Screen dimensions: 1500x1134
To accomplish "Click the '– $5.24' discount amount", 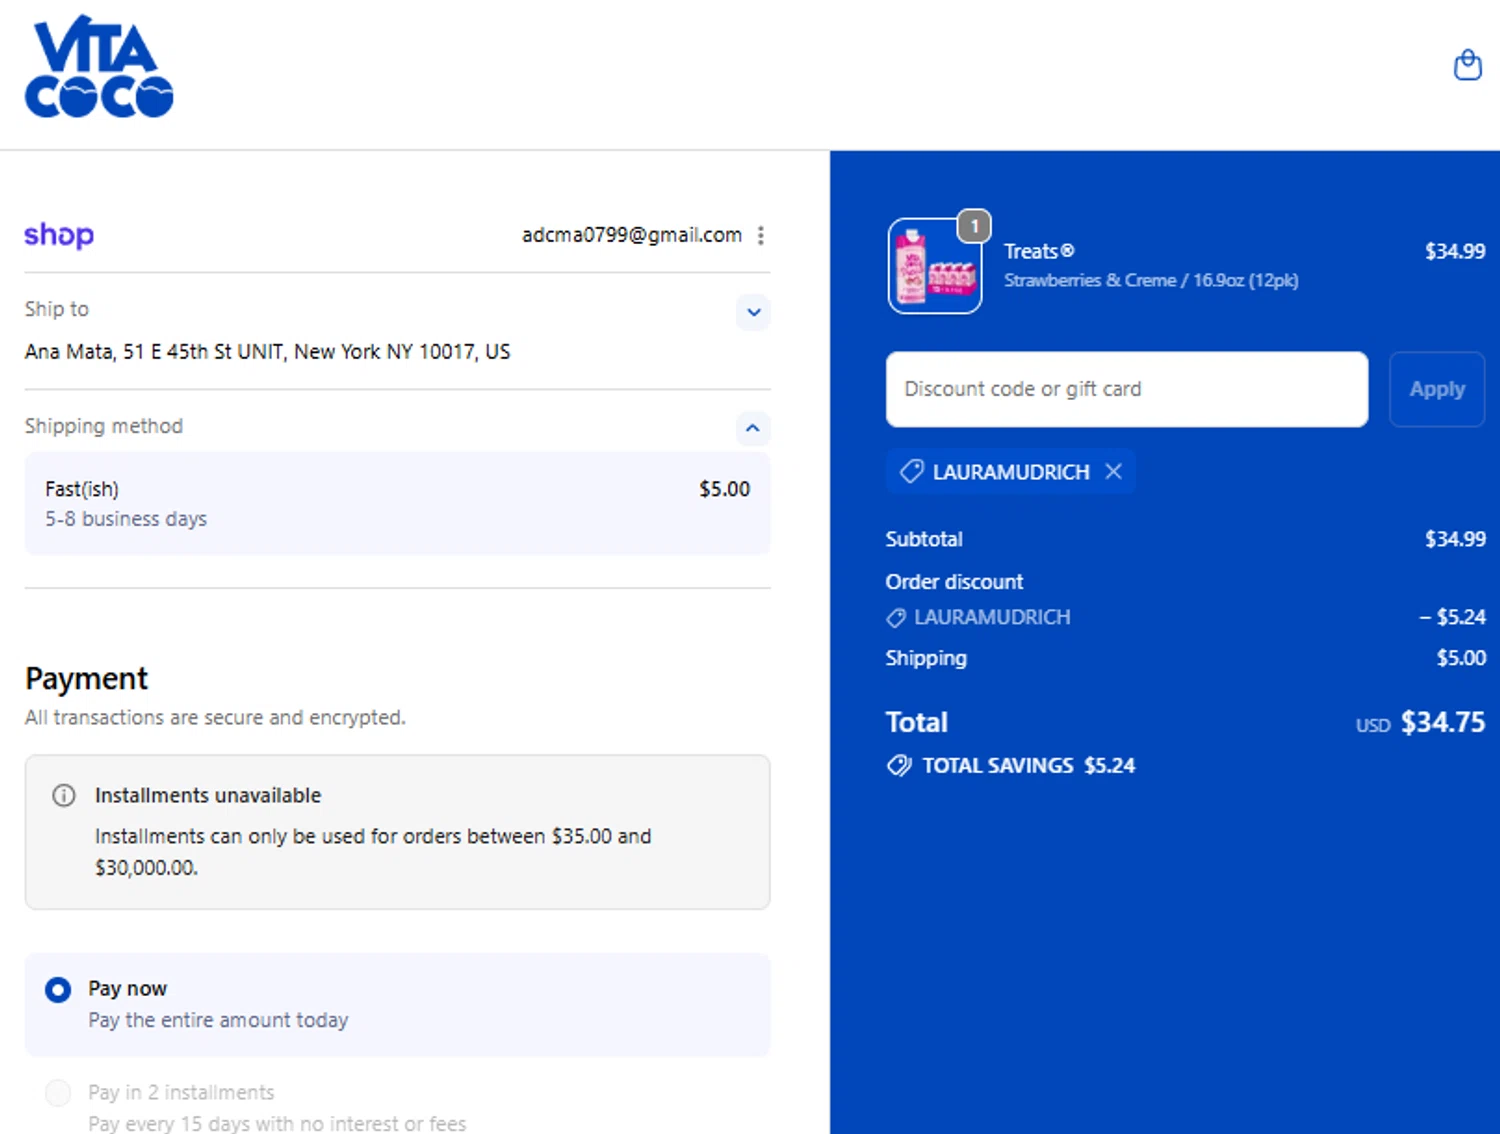I will 1452,617.
